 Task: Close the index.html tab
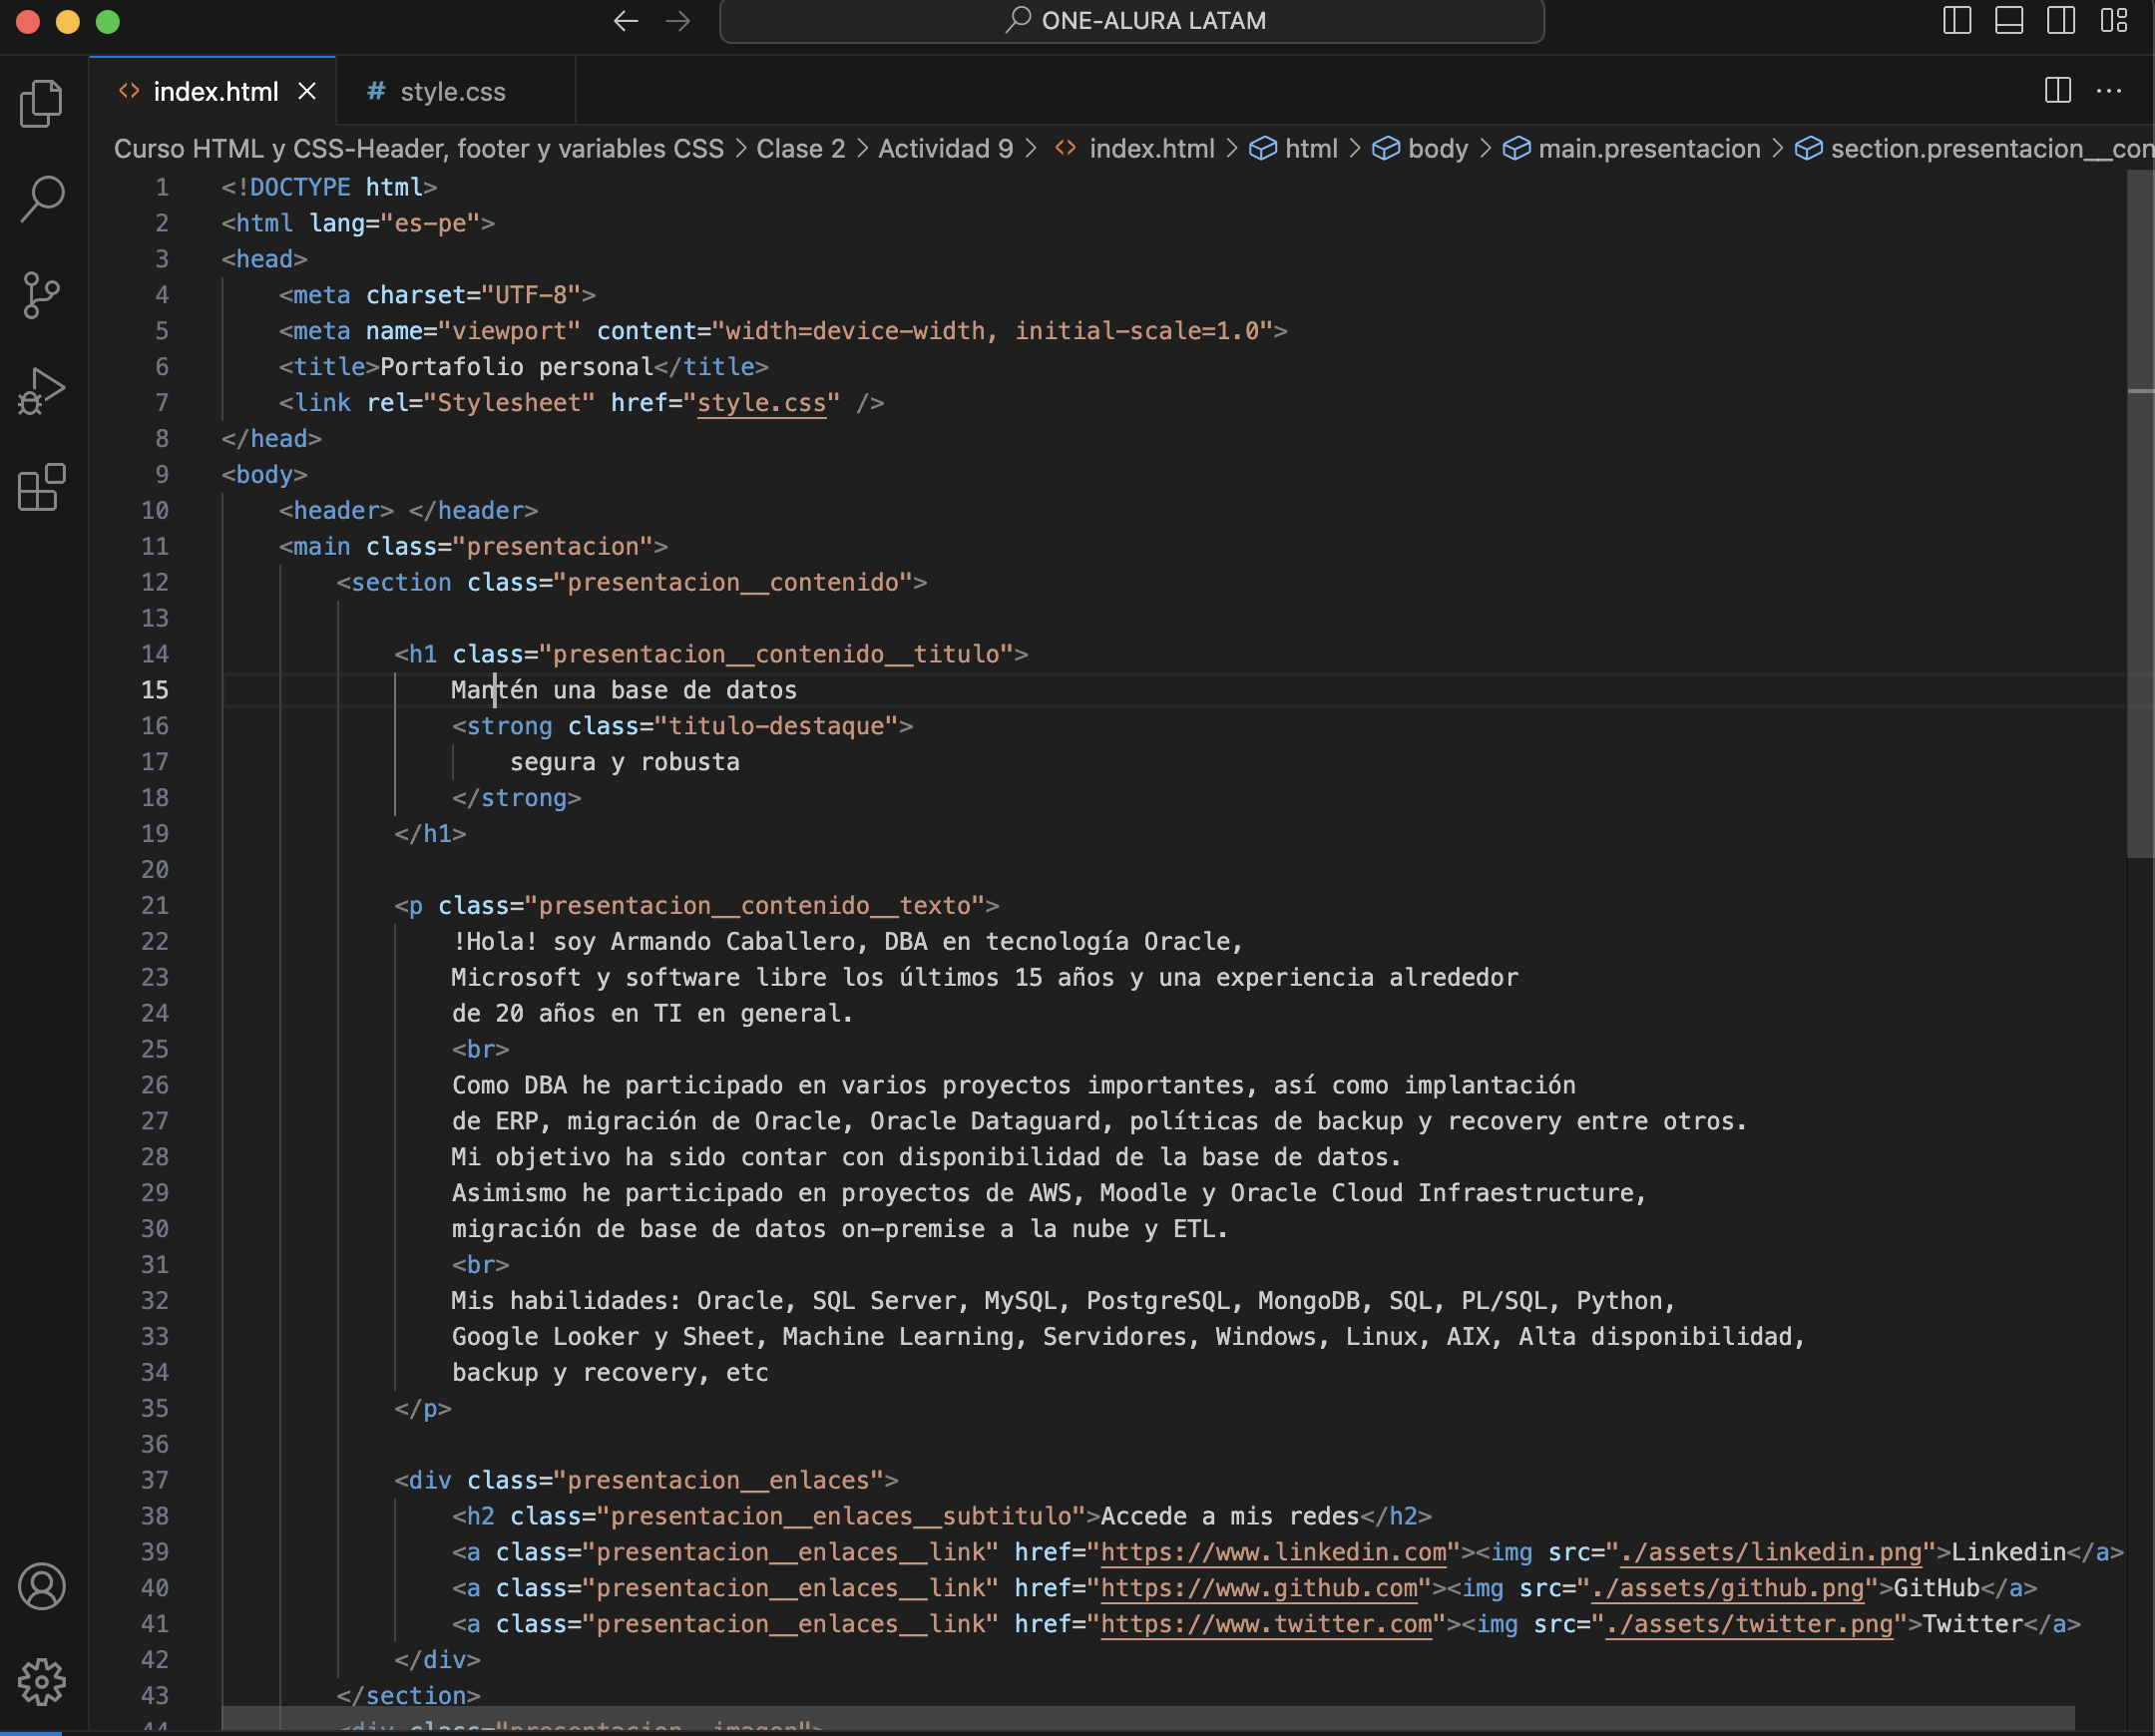click(x=307, y=91)
